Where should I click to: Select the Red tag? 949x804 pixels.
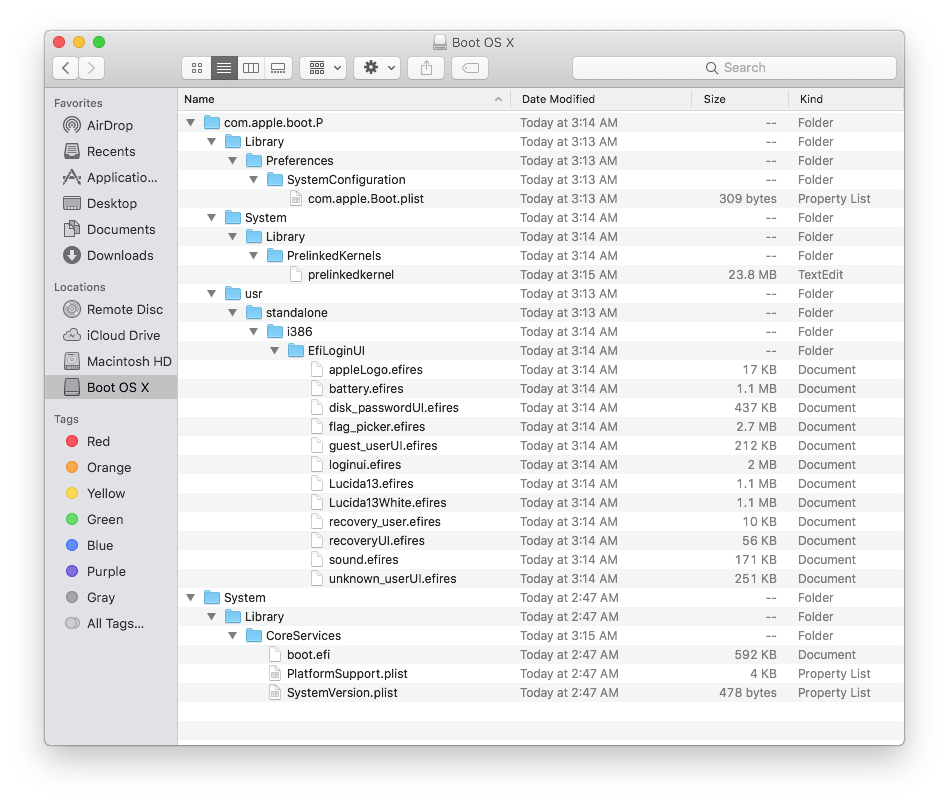coord(111,441)
